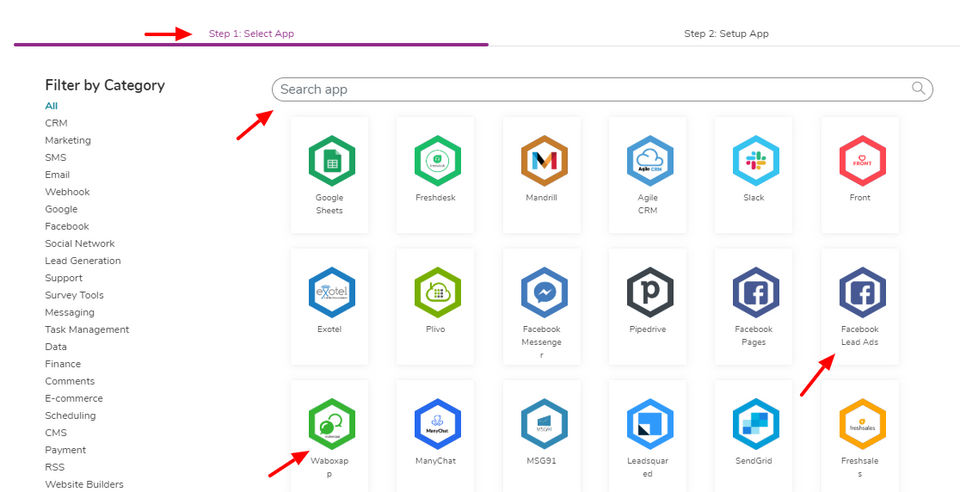960x492 pixels.
Task: Focus the Search app input field
Action: 602,89
